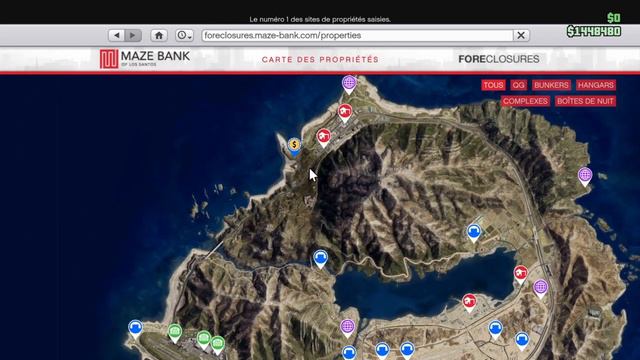Select the purple globe marker southwest of the lake

pyautogui.click(x=347, y=328)
